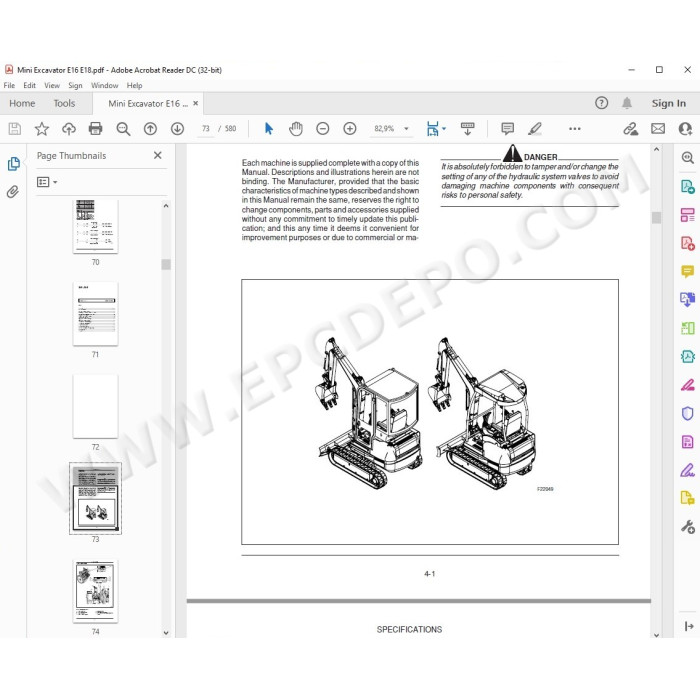
Task: Open the Edit menu
Action: 29,85
